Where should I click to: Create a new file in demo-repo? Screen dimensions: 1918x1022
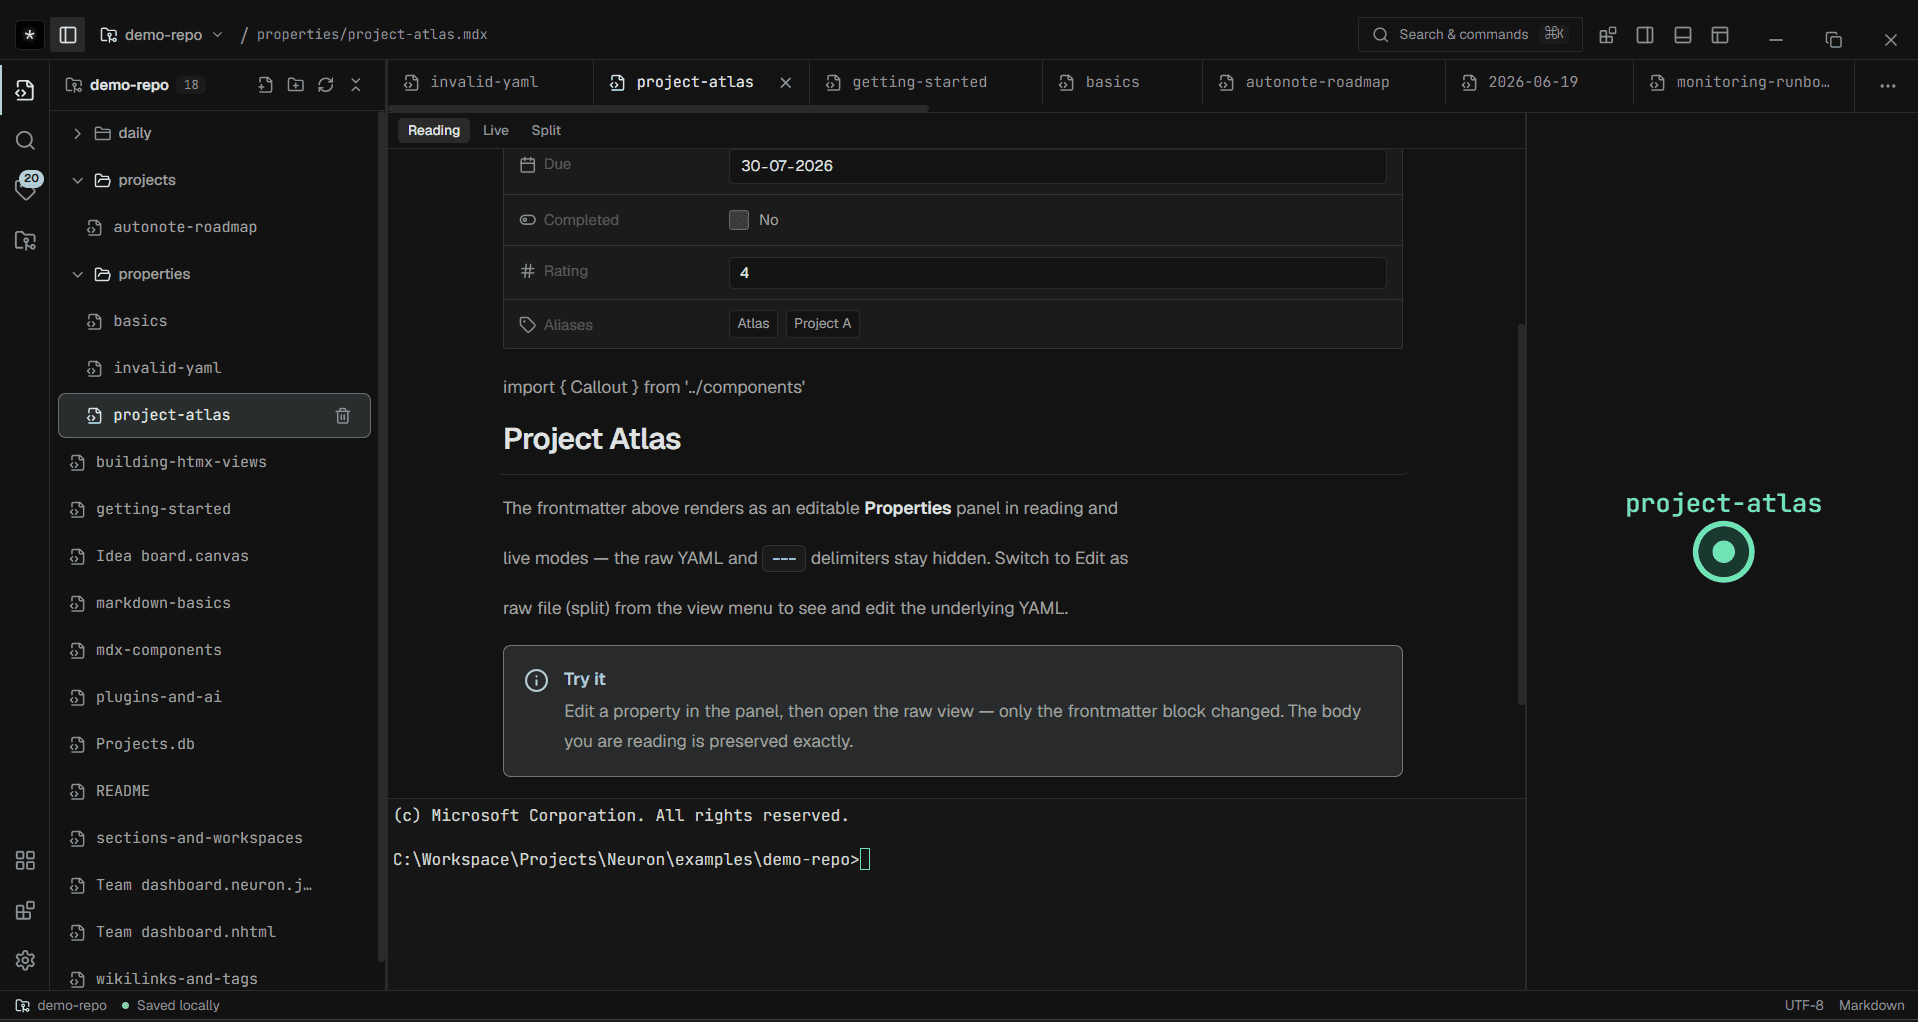pyautogui.click(x=265, y=85)
